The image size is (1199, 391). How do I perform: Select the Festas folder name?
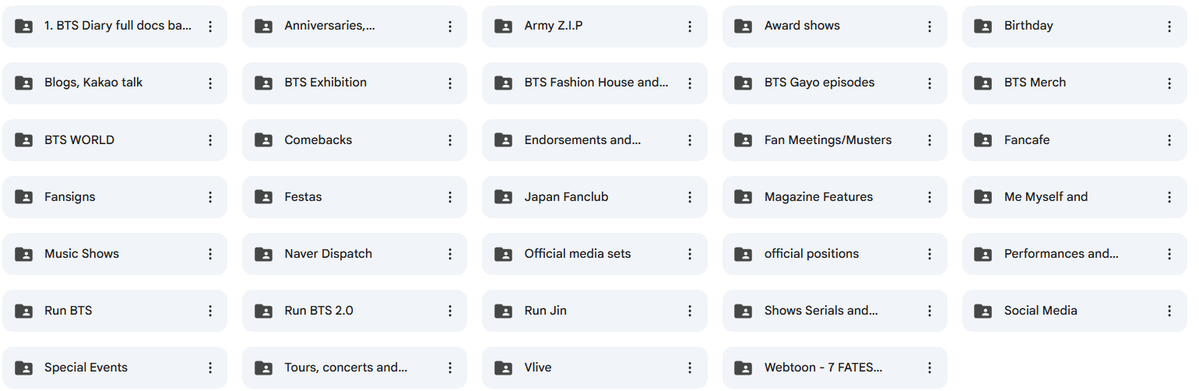[303, 197]
